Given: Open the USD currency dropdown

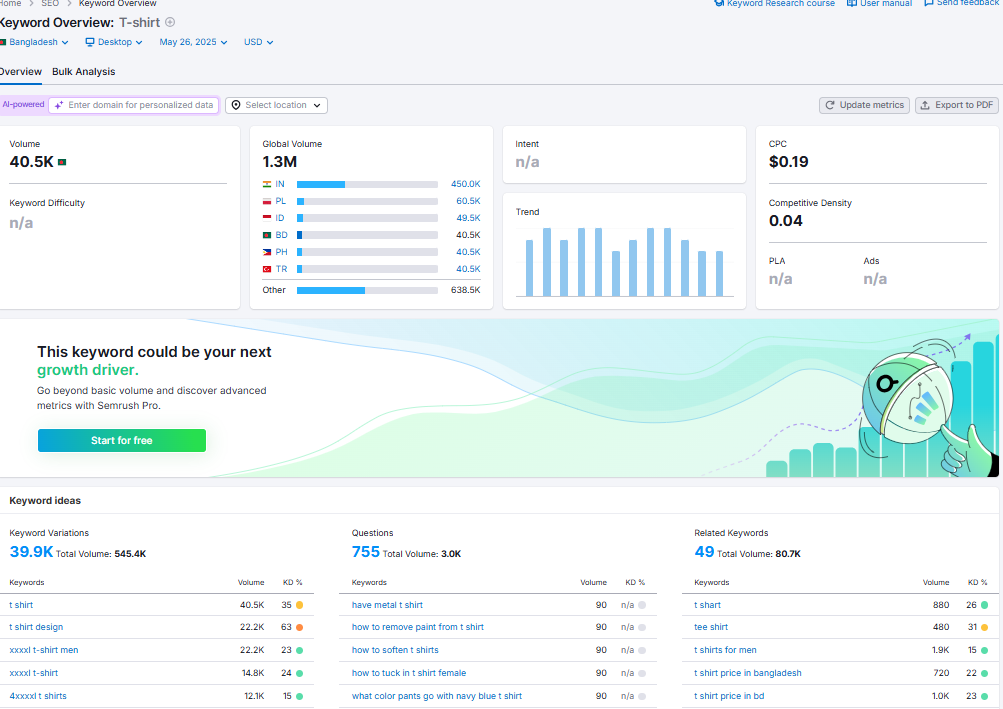Looking at the screenshot, I should coord(258,42).
